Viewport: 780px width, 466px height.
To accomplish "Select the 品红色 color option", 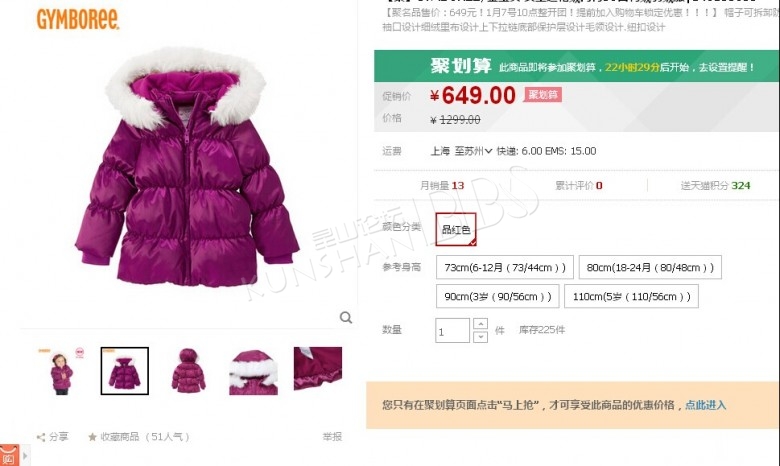I will click(x=456, y=229).
